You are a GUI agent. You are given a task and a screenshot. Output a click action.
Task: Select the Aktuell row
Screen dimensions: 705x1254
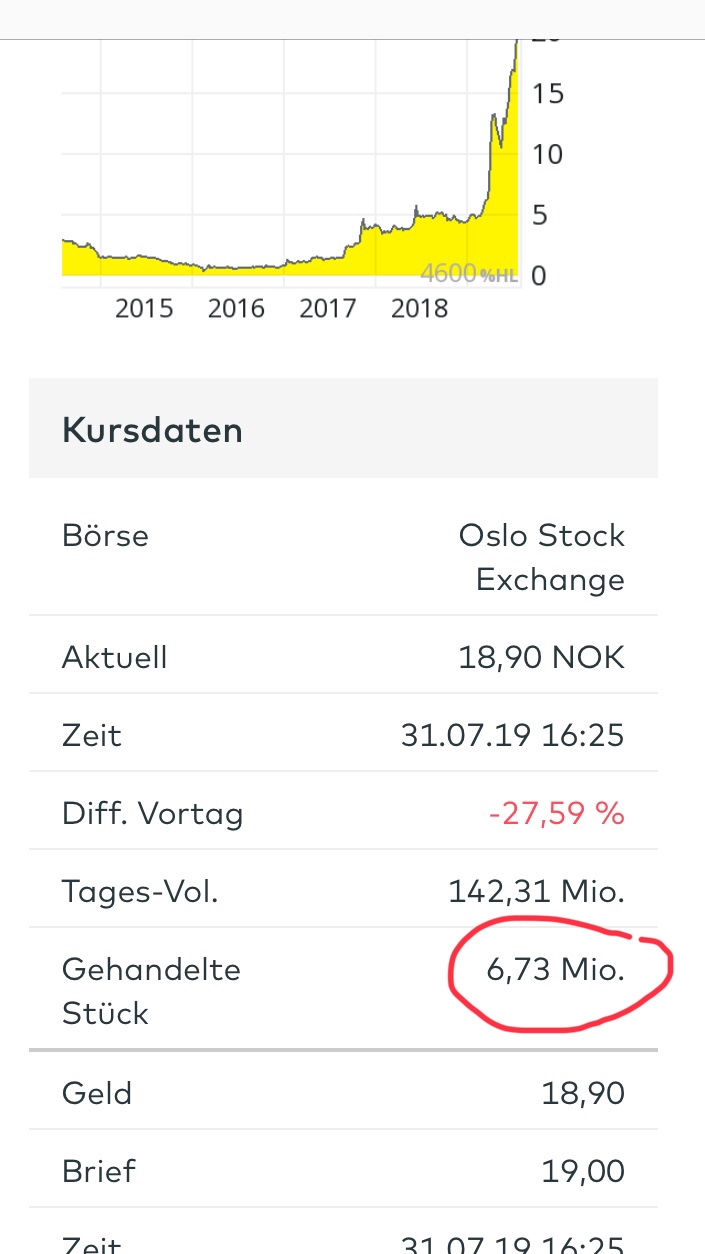(114, 657)
